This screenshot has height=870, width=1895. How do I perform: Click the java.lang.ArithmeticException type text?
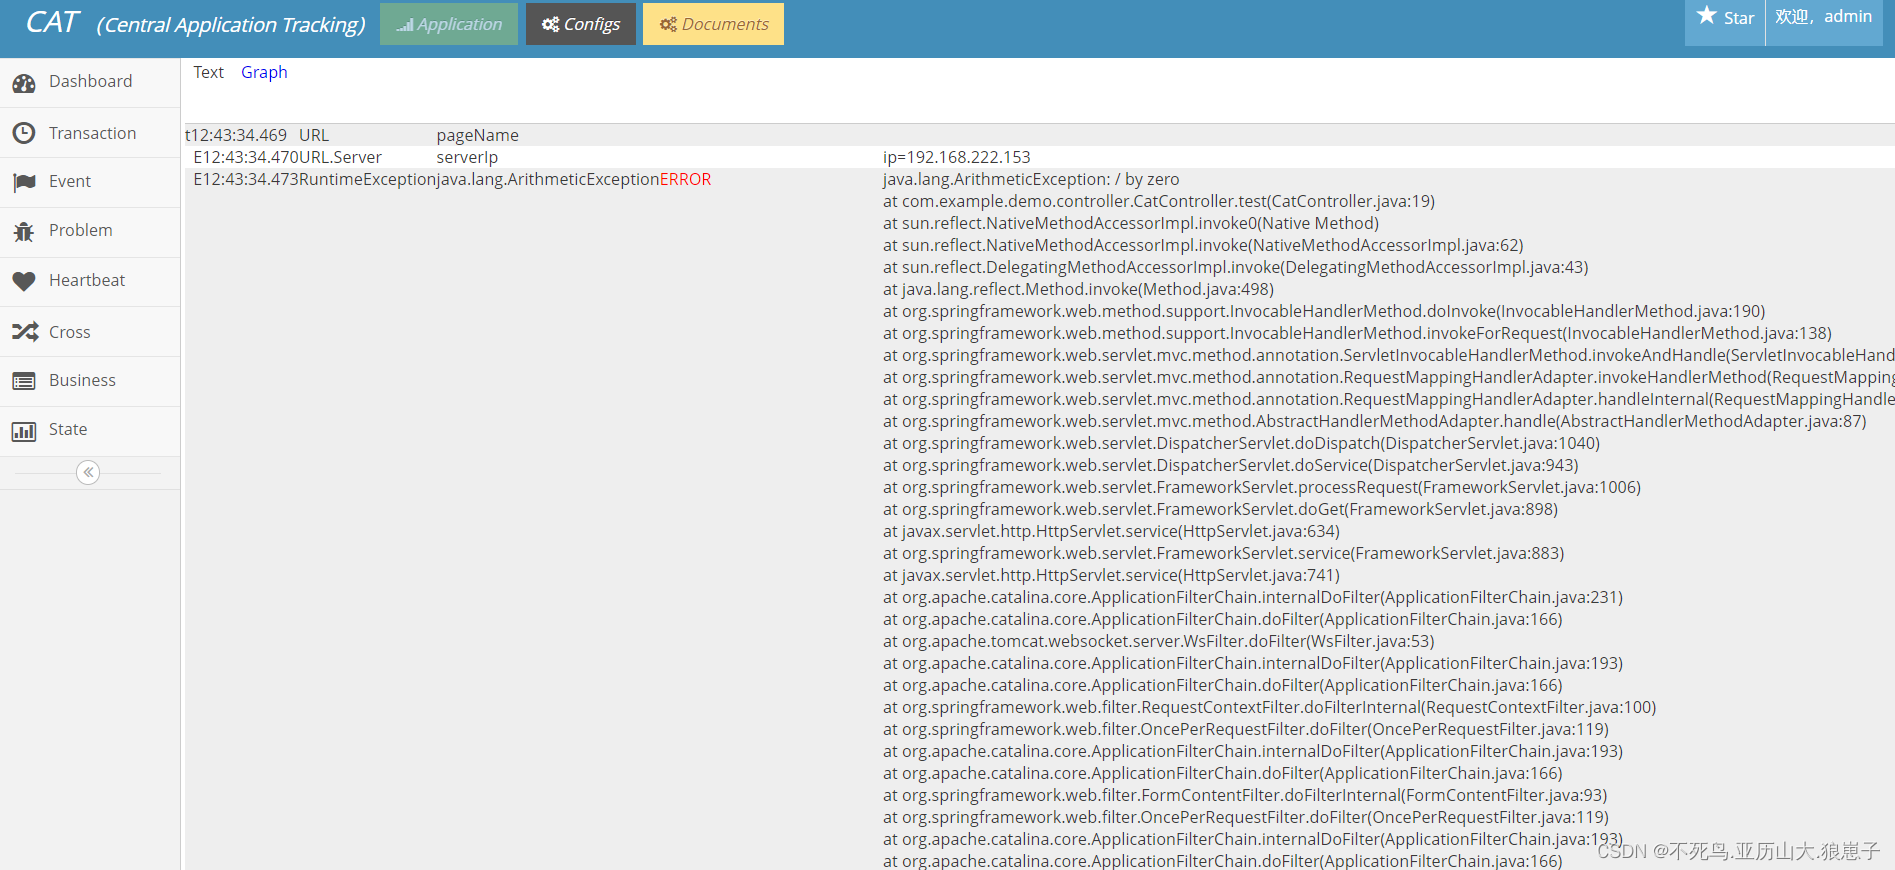pyautogui.click(x=548, y=180)
